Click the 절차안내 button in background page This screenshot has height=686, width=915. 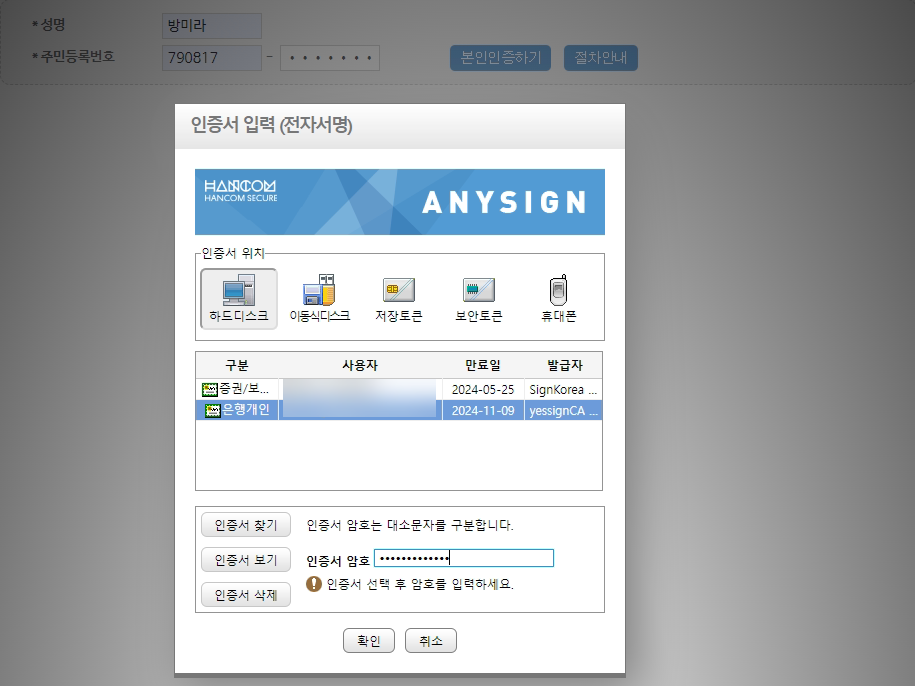click(600, 58)
